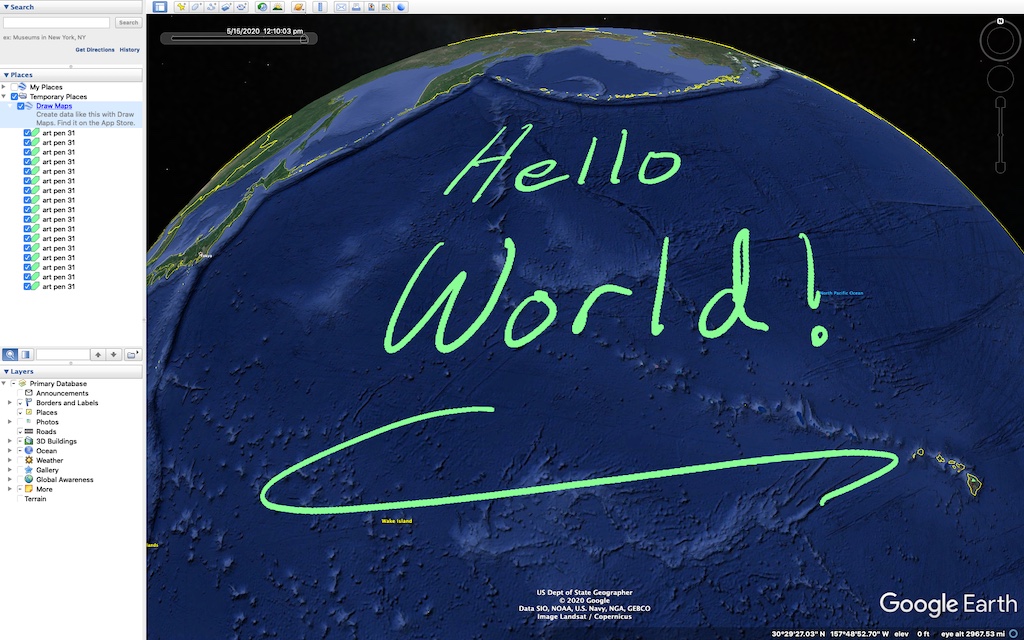Click the Gallery star icon in Layers
The height and width of the screenshot is (640, 1024).
29,470
